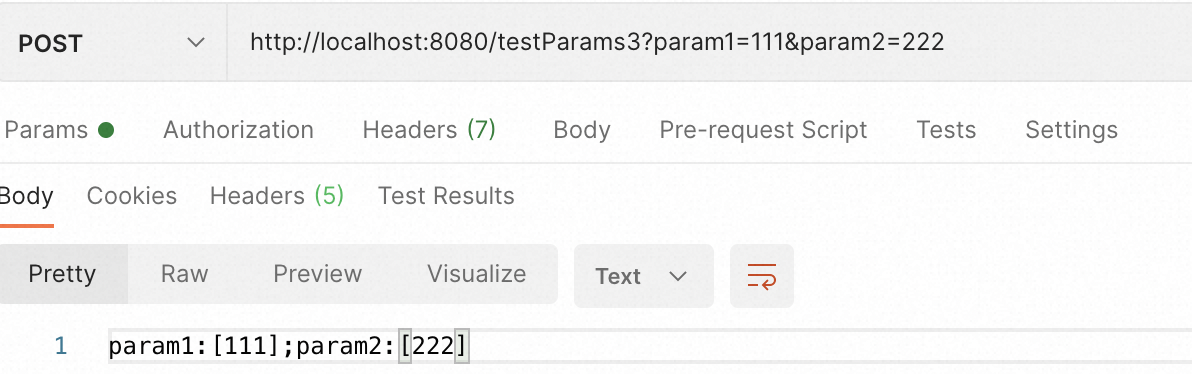
Task: Open the POST method dropdown
Action: [113, 43]
